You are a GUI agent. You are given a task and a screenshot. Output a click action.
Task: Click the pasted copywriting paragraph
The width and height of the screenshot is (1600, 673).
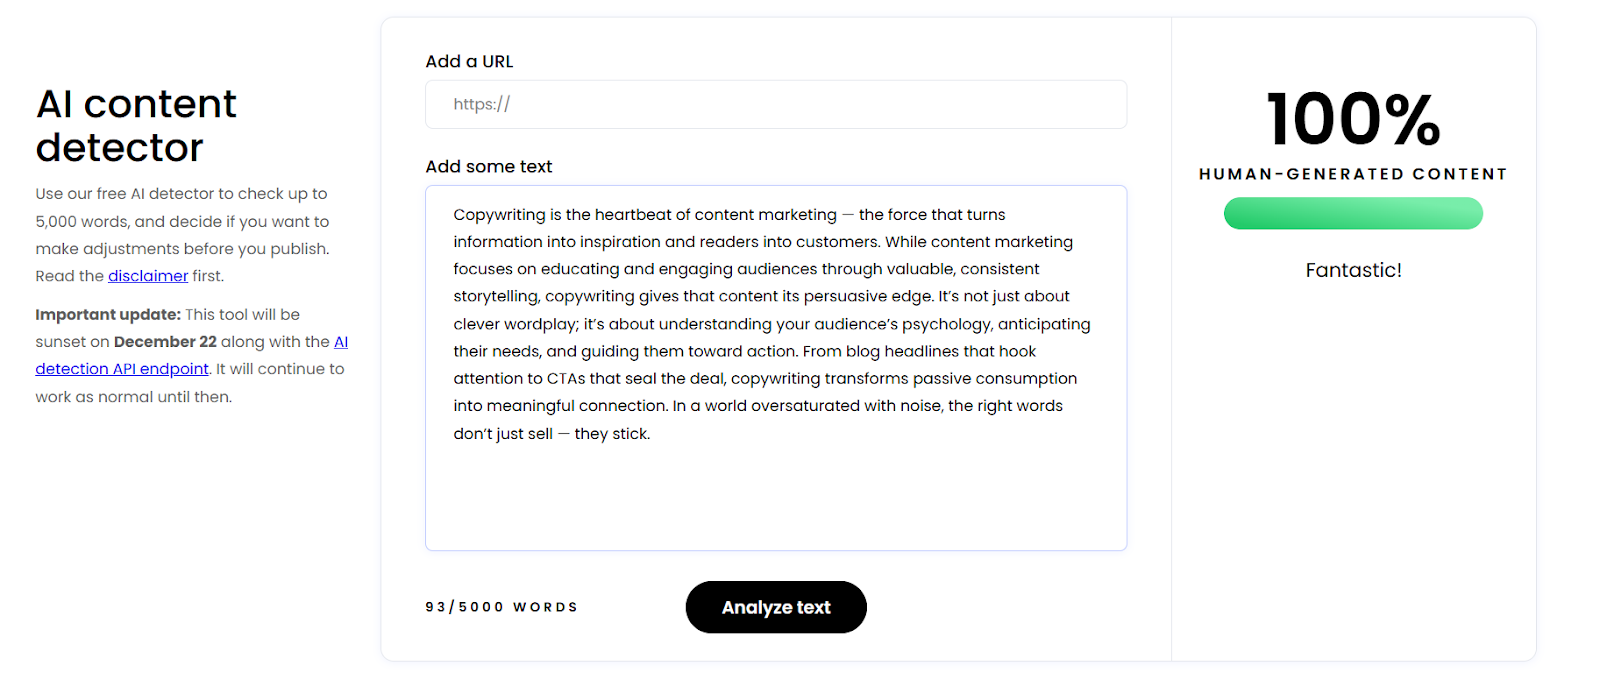770,323
